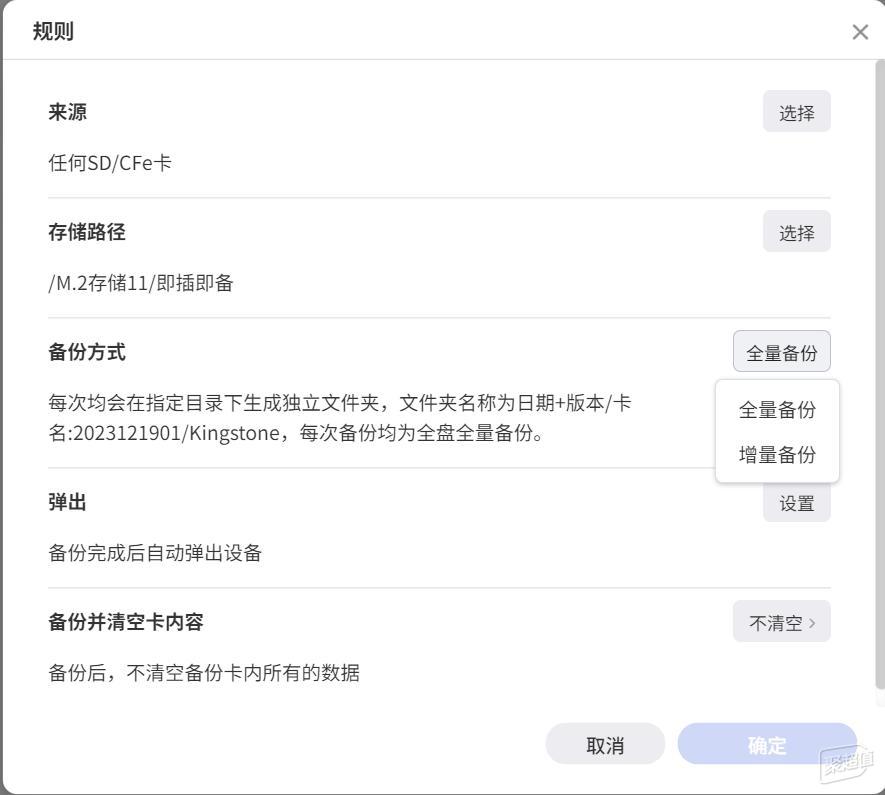The height and width of the screenshot is (795, 885).
Task: Click the 规则 dialog title
Action: 53,31
